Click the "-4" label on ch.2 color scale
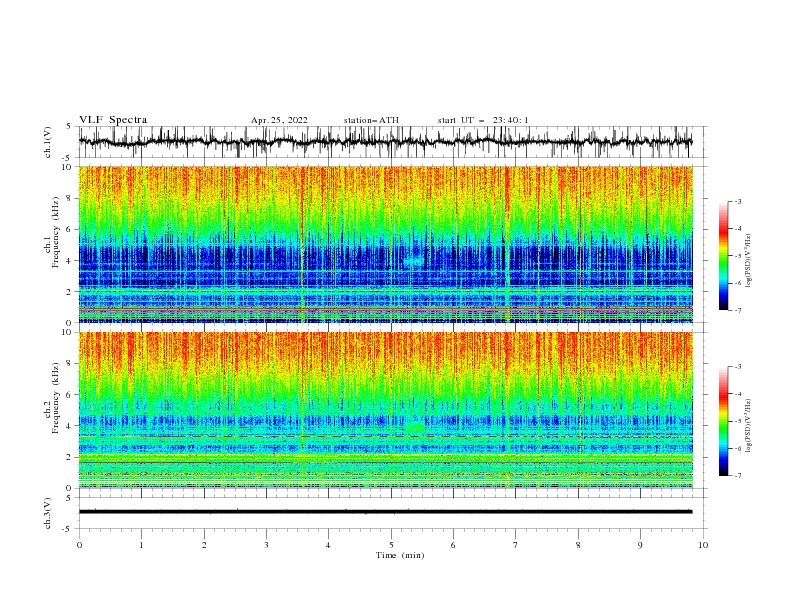Viewport: 792px width, 612px height. tap(738, 394)
